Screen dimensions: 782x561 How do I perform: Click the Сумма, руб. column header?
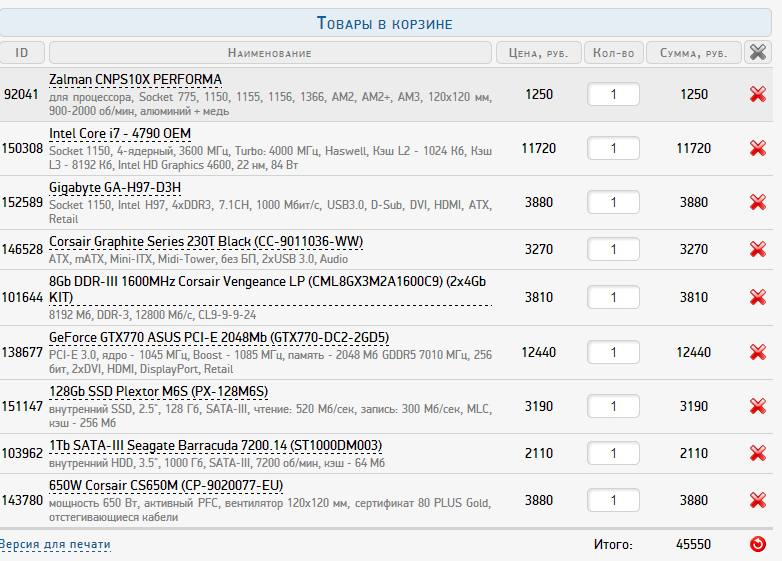coord(694,52)
